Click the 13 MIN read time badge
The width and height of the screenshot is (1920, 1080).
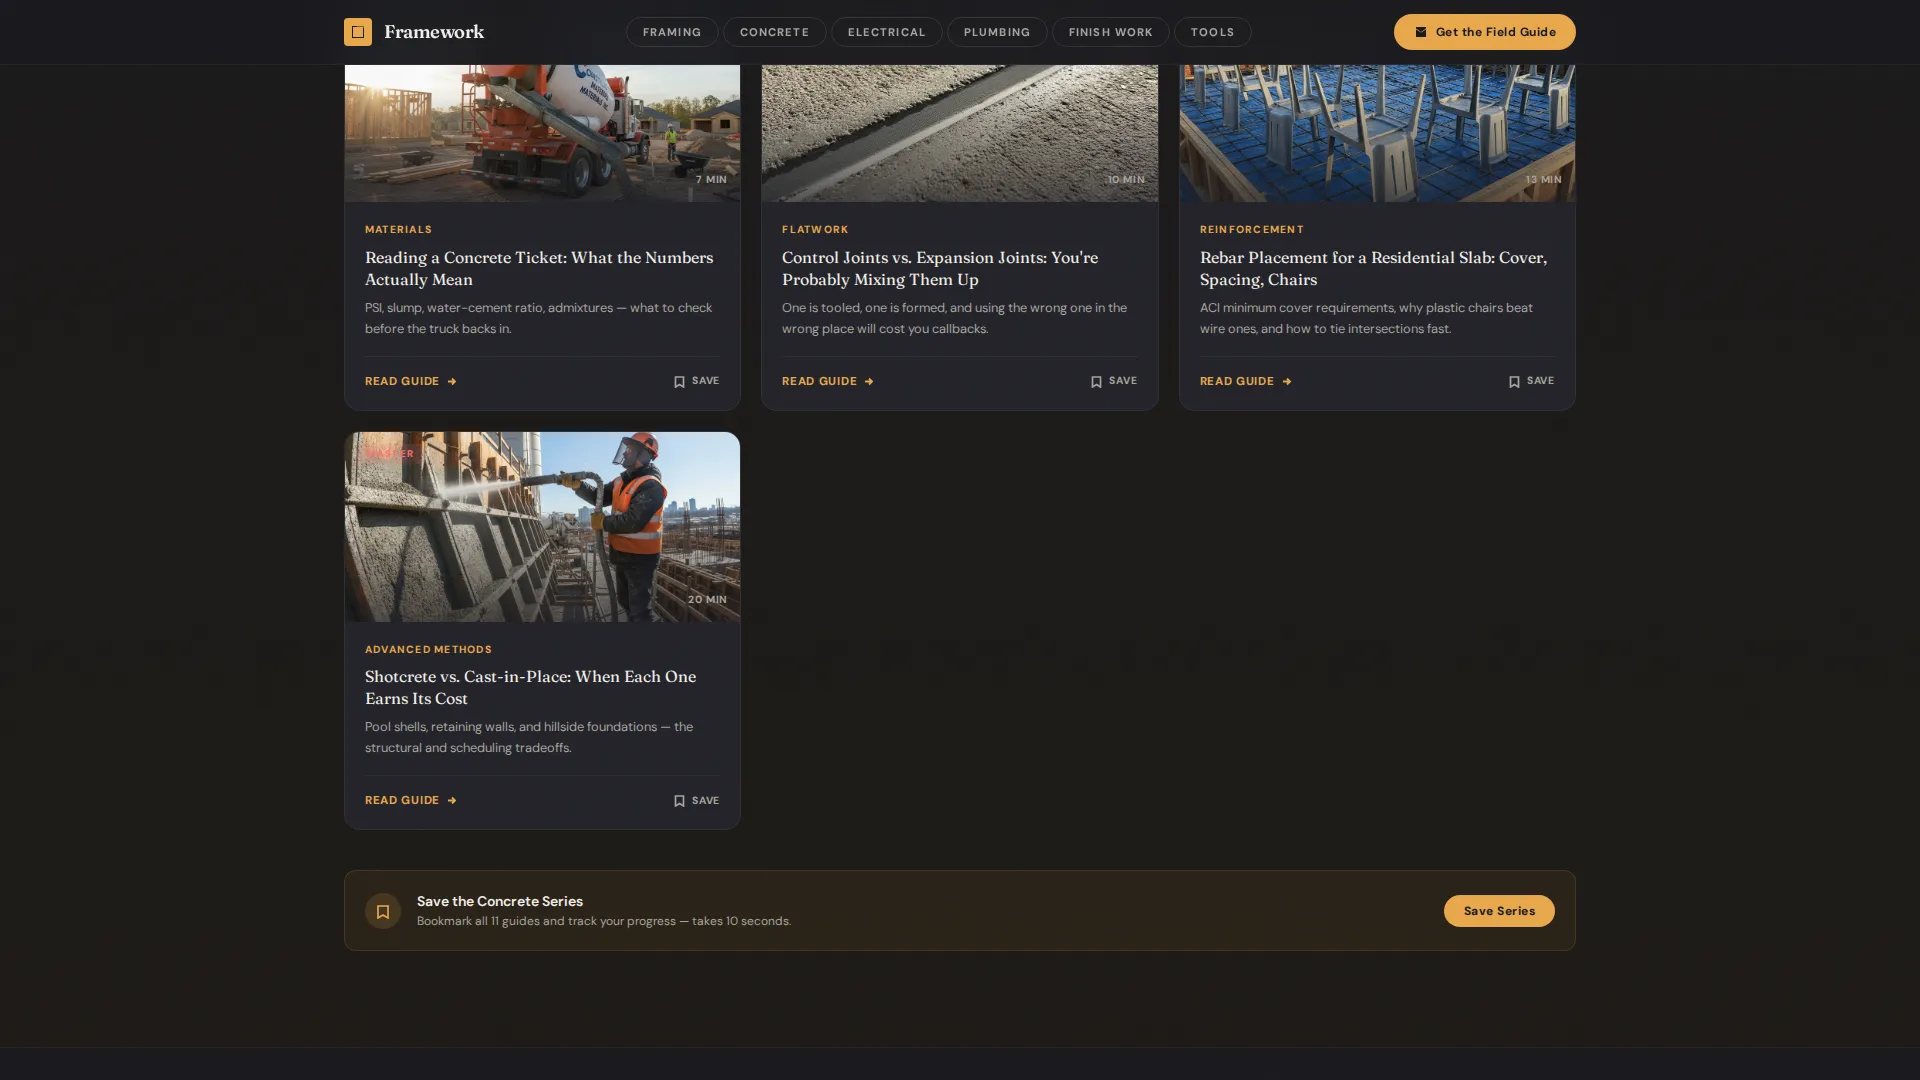pyautogui.click(x=1543, y=180)
